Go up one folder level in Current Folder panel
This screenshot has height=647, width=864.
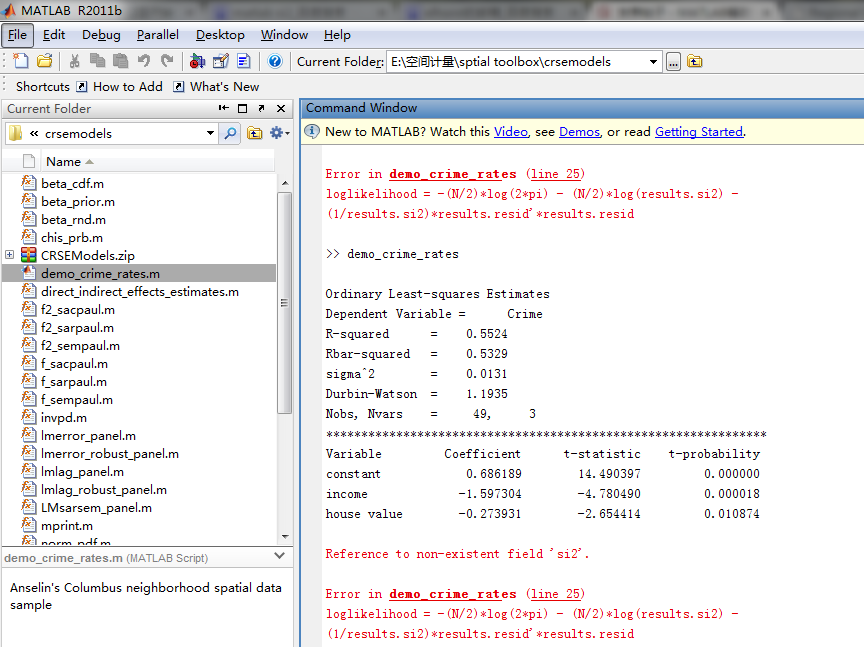click(255, 133)
